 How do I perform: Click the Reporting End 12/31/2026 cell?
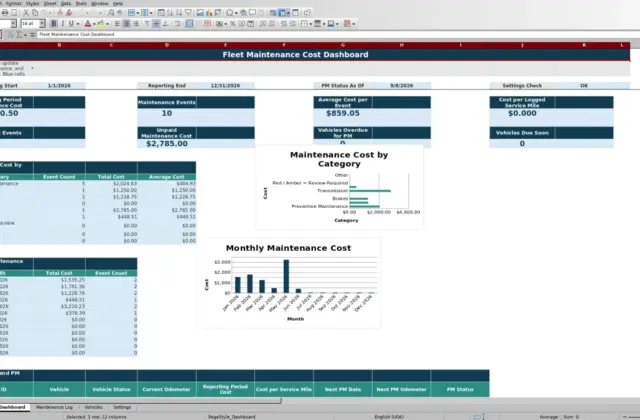pos(225,86)
